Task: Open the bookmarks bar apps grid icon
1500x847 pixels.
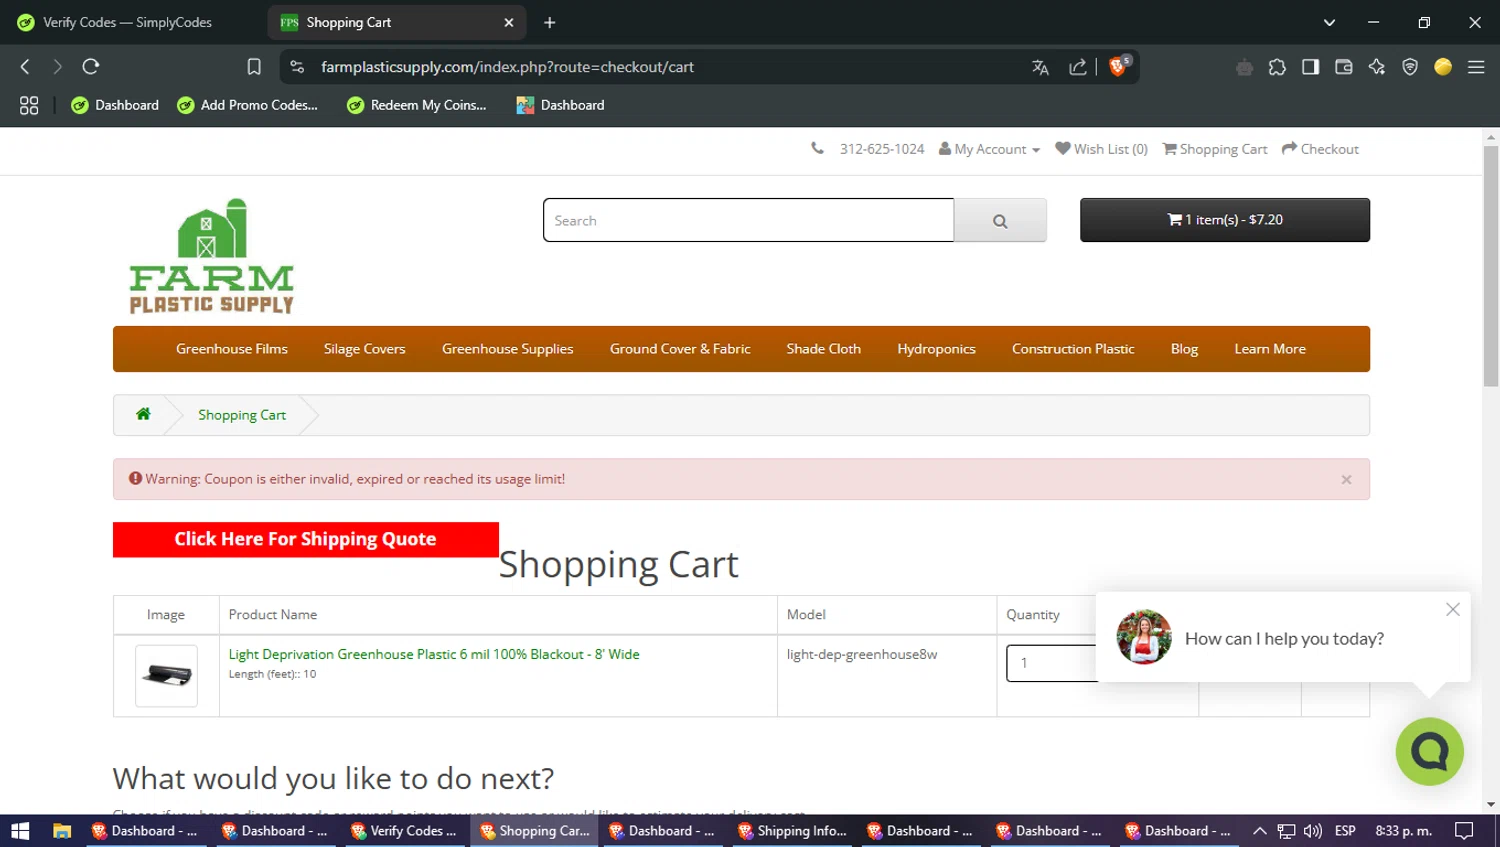Action: pyautogui.click(x=29, y=105)
